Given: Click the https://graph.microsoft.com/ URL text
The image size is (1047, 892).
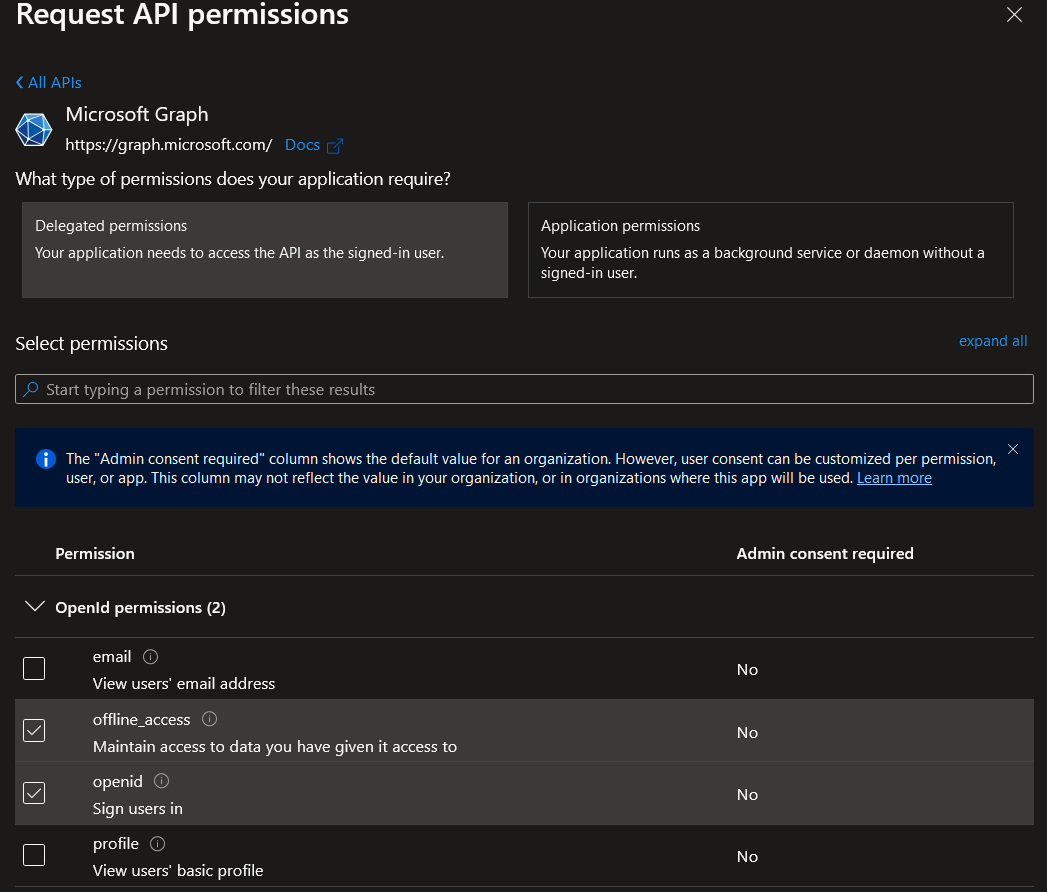Looking at the screenshot, I should pyautogui.click(x=168, y=145).
